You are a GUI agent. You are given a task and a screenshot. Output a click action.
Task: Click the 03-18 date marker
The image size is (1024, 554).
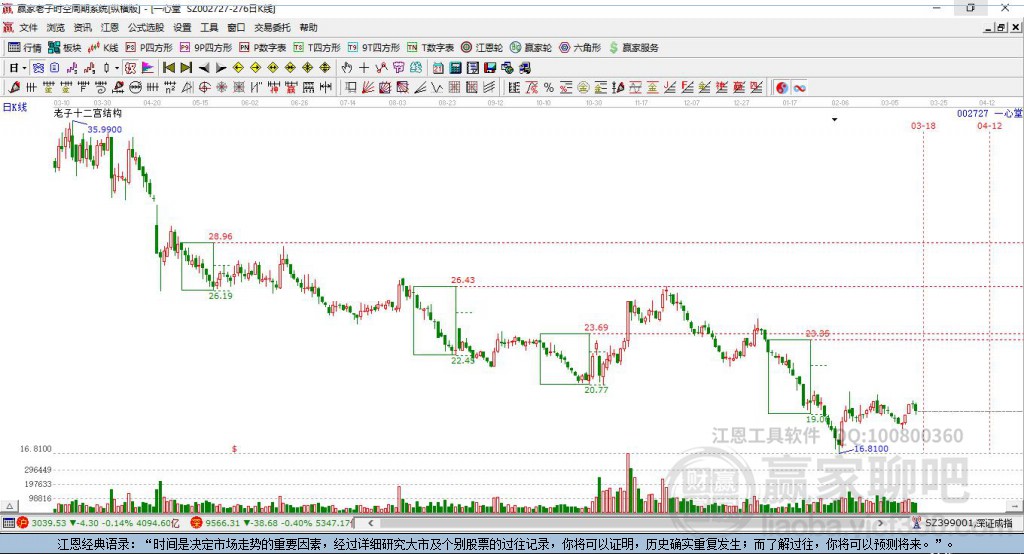tap(923, 125)
